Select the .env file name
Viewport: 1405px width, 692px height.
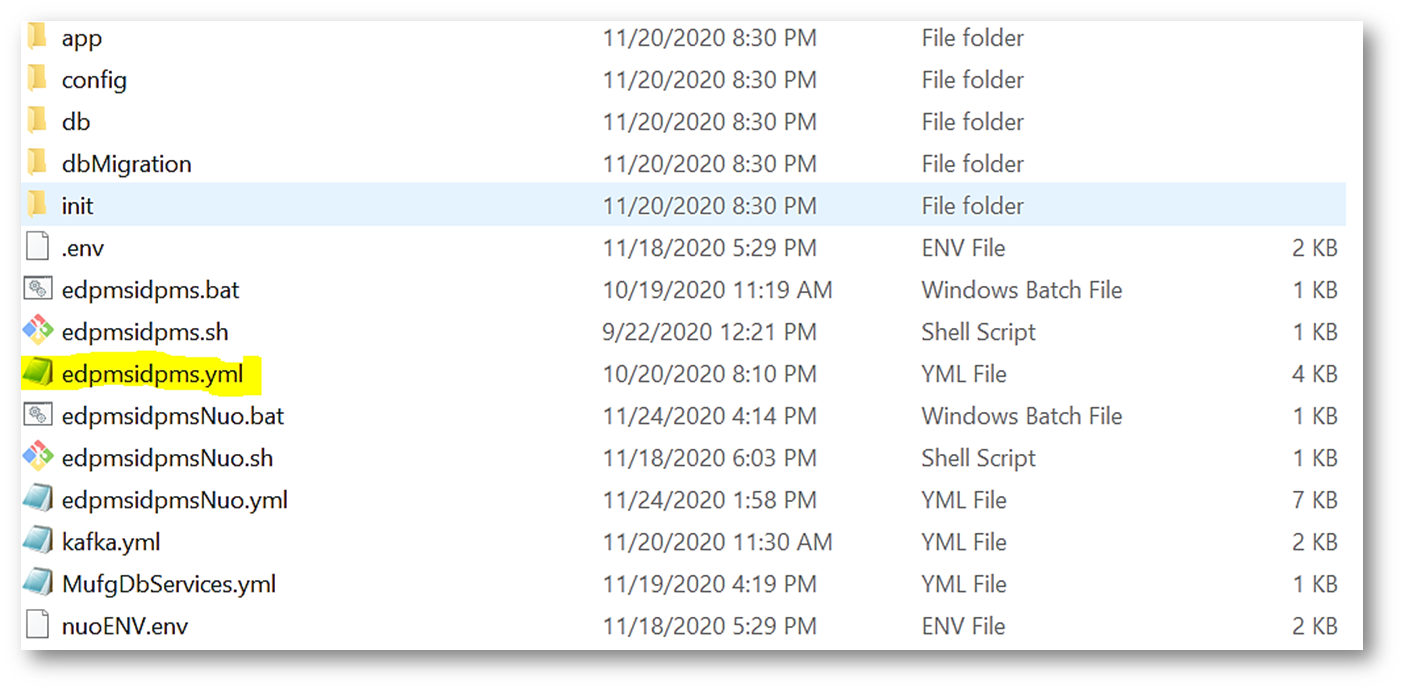(x=83, y=248)
